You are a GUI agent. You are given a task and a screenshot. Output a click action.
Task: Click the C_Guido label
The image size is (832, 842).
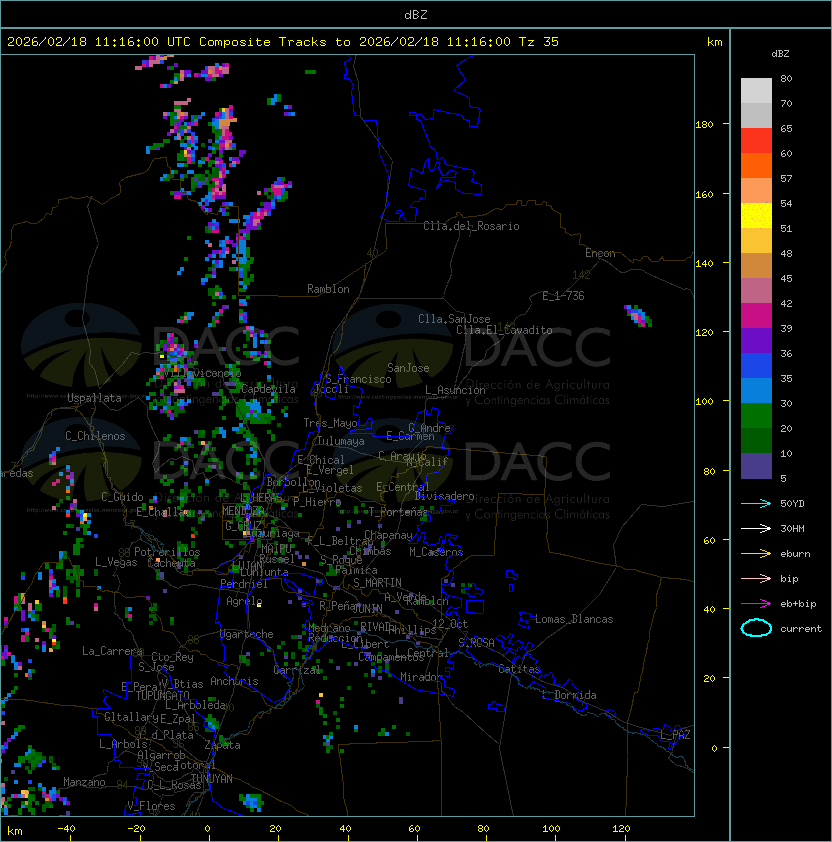coord(122,497)
